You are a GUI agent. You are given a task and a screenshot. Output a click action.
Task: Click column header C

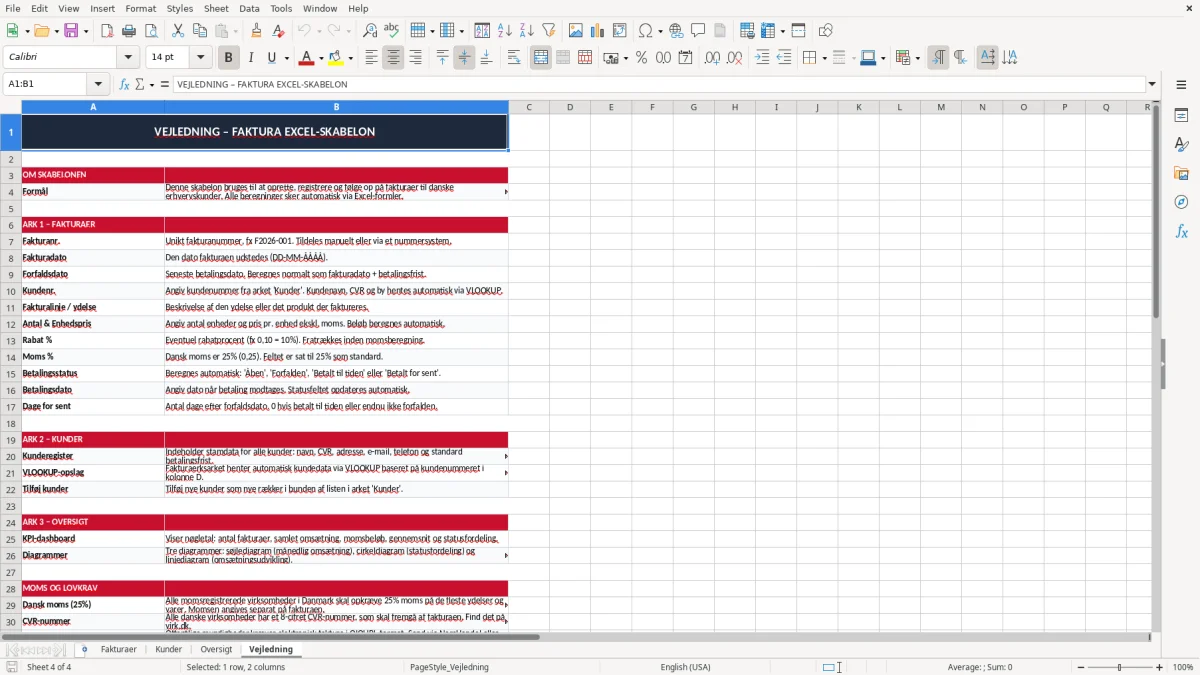point(529,107)
